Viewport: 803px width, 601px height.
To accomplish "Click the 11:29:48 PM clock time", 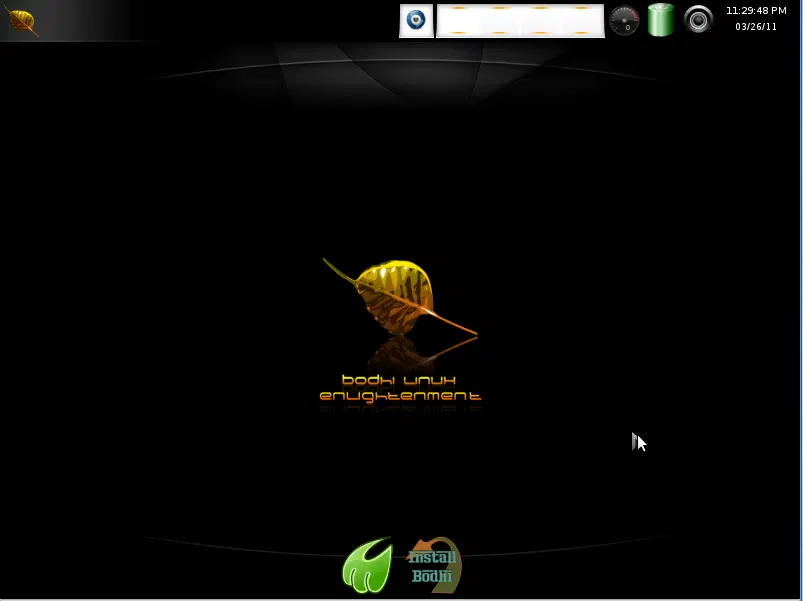I will pos(756,11).
